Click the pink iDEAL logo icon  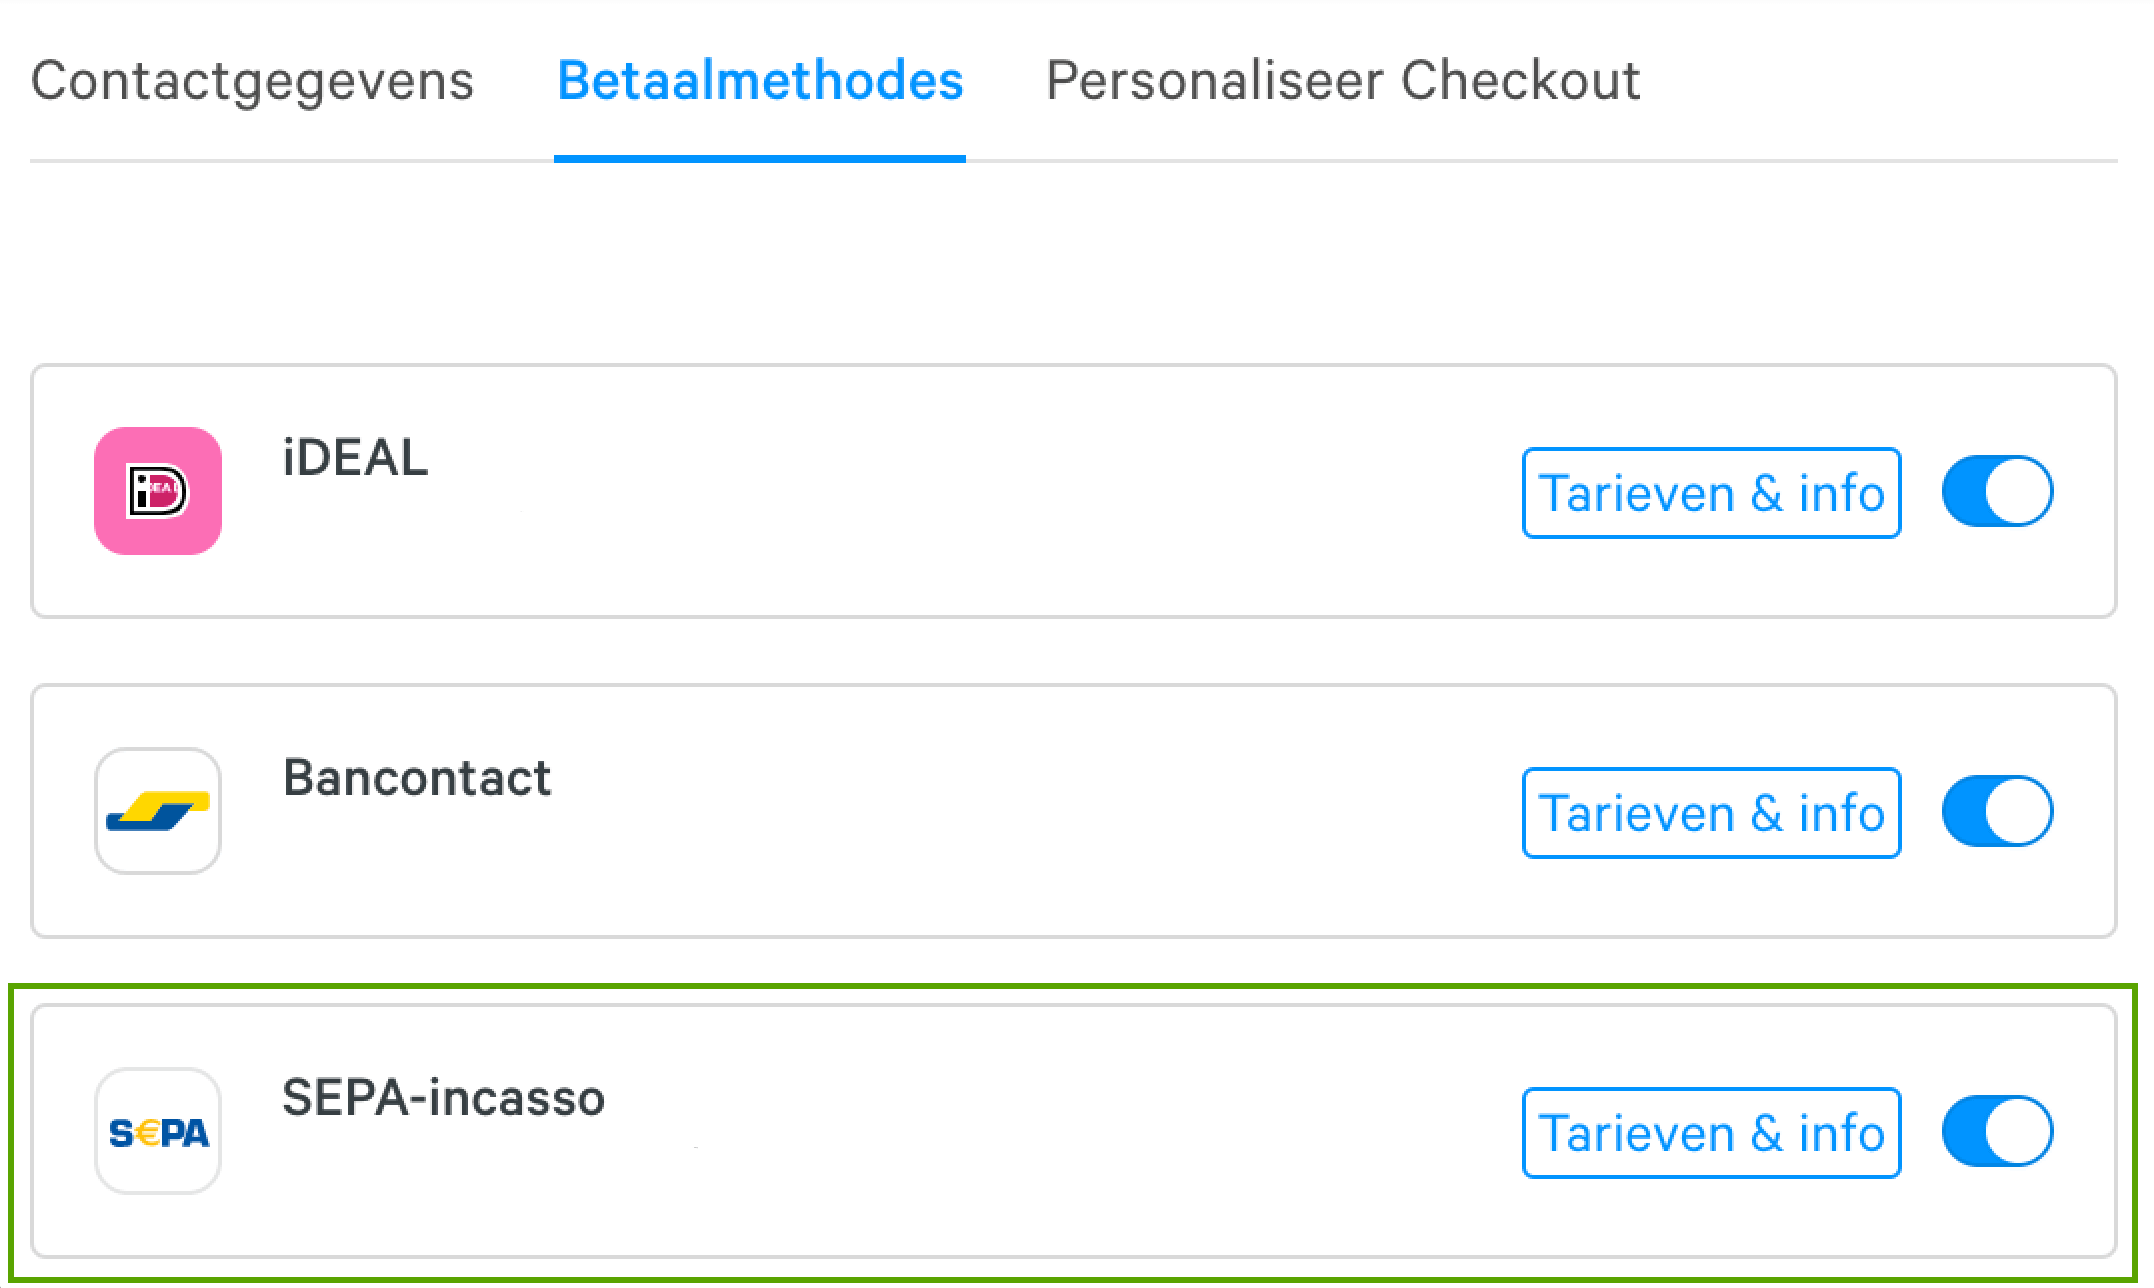point(158,491)
